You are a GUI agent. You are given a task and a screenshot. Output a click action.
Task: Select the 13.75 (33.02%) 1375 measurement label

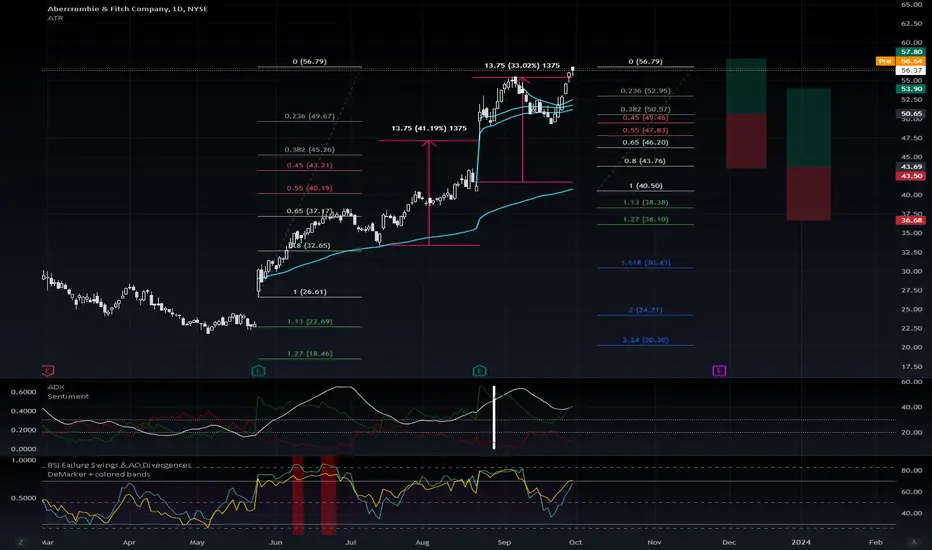(522, 66)
